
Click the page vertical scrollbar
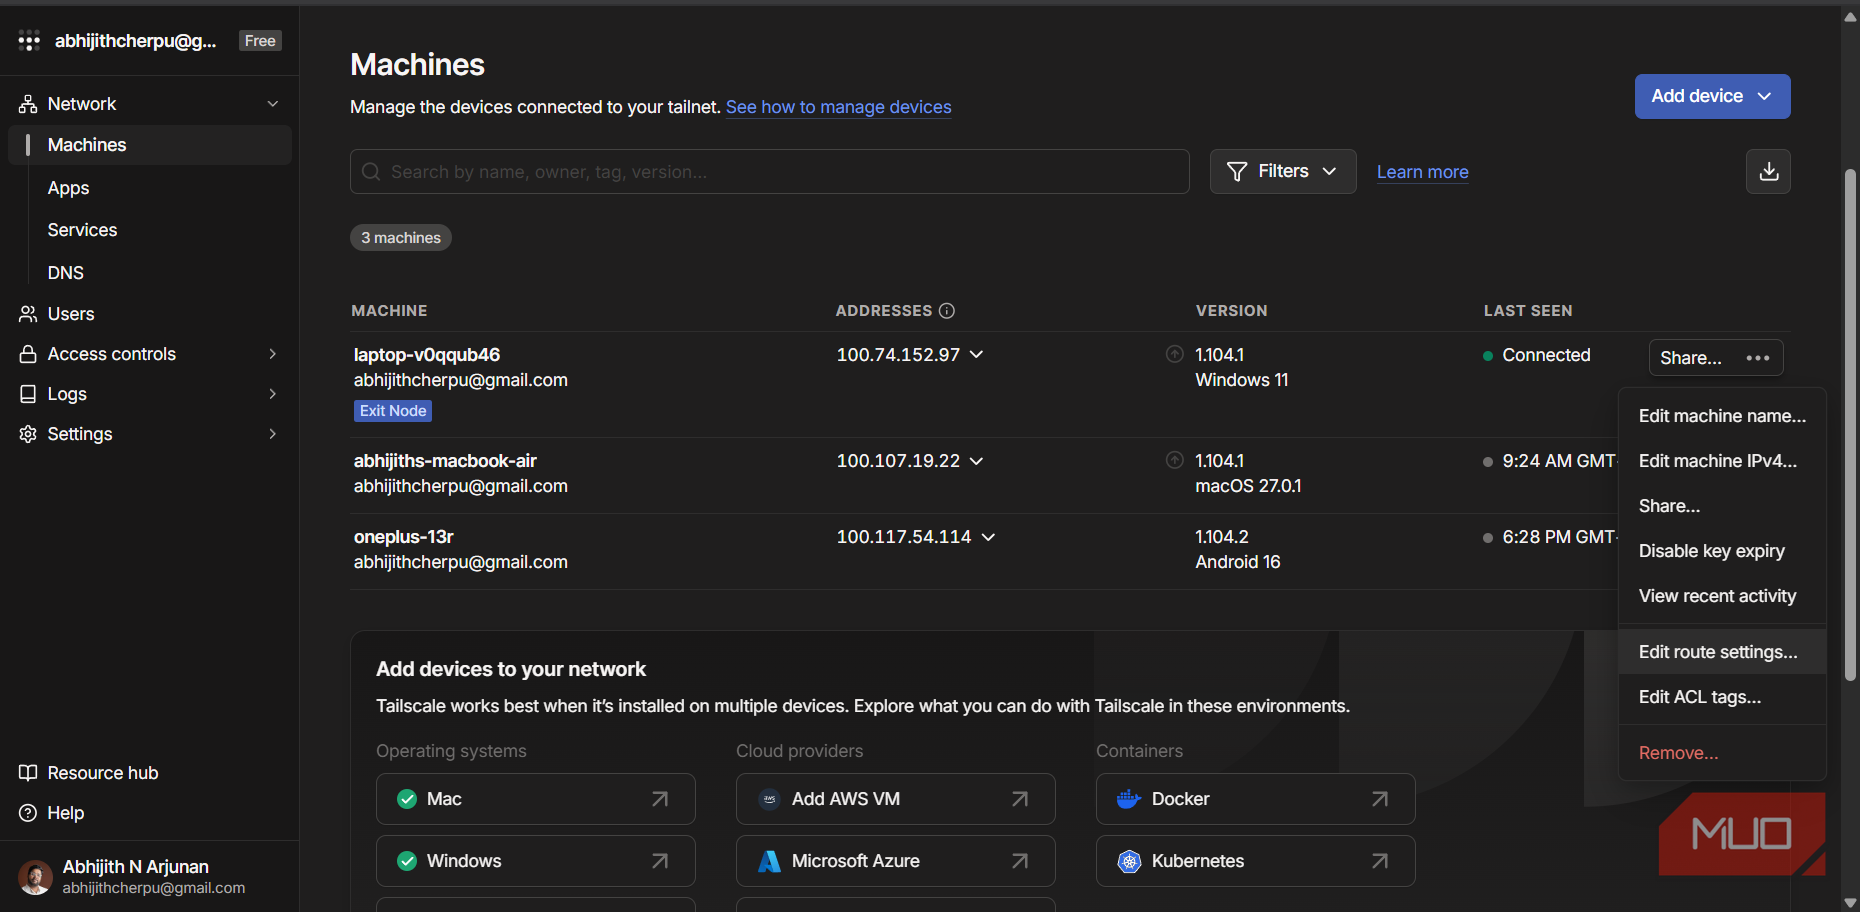click(x=1850, y=425)
